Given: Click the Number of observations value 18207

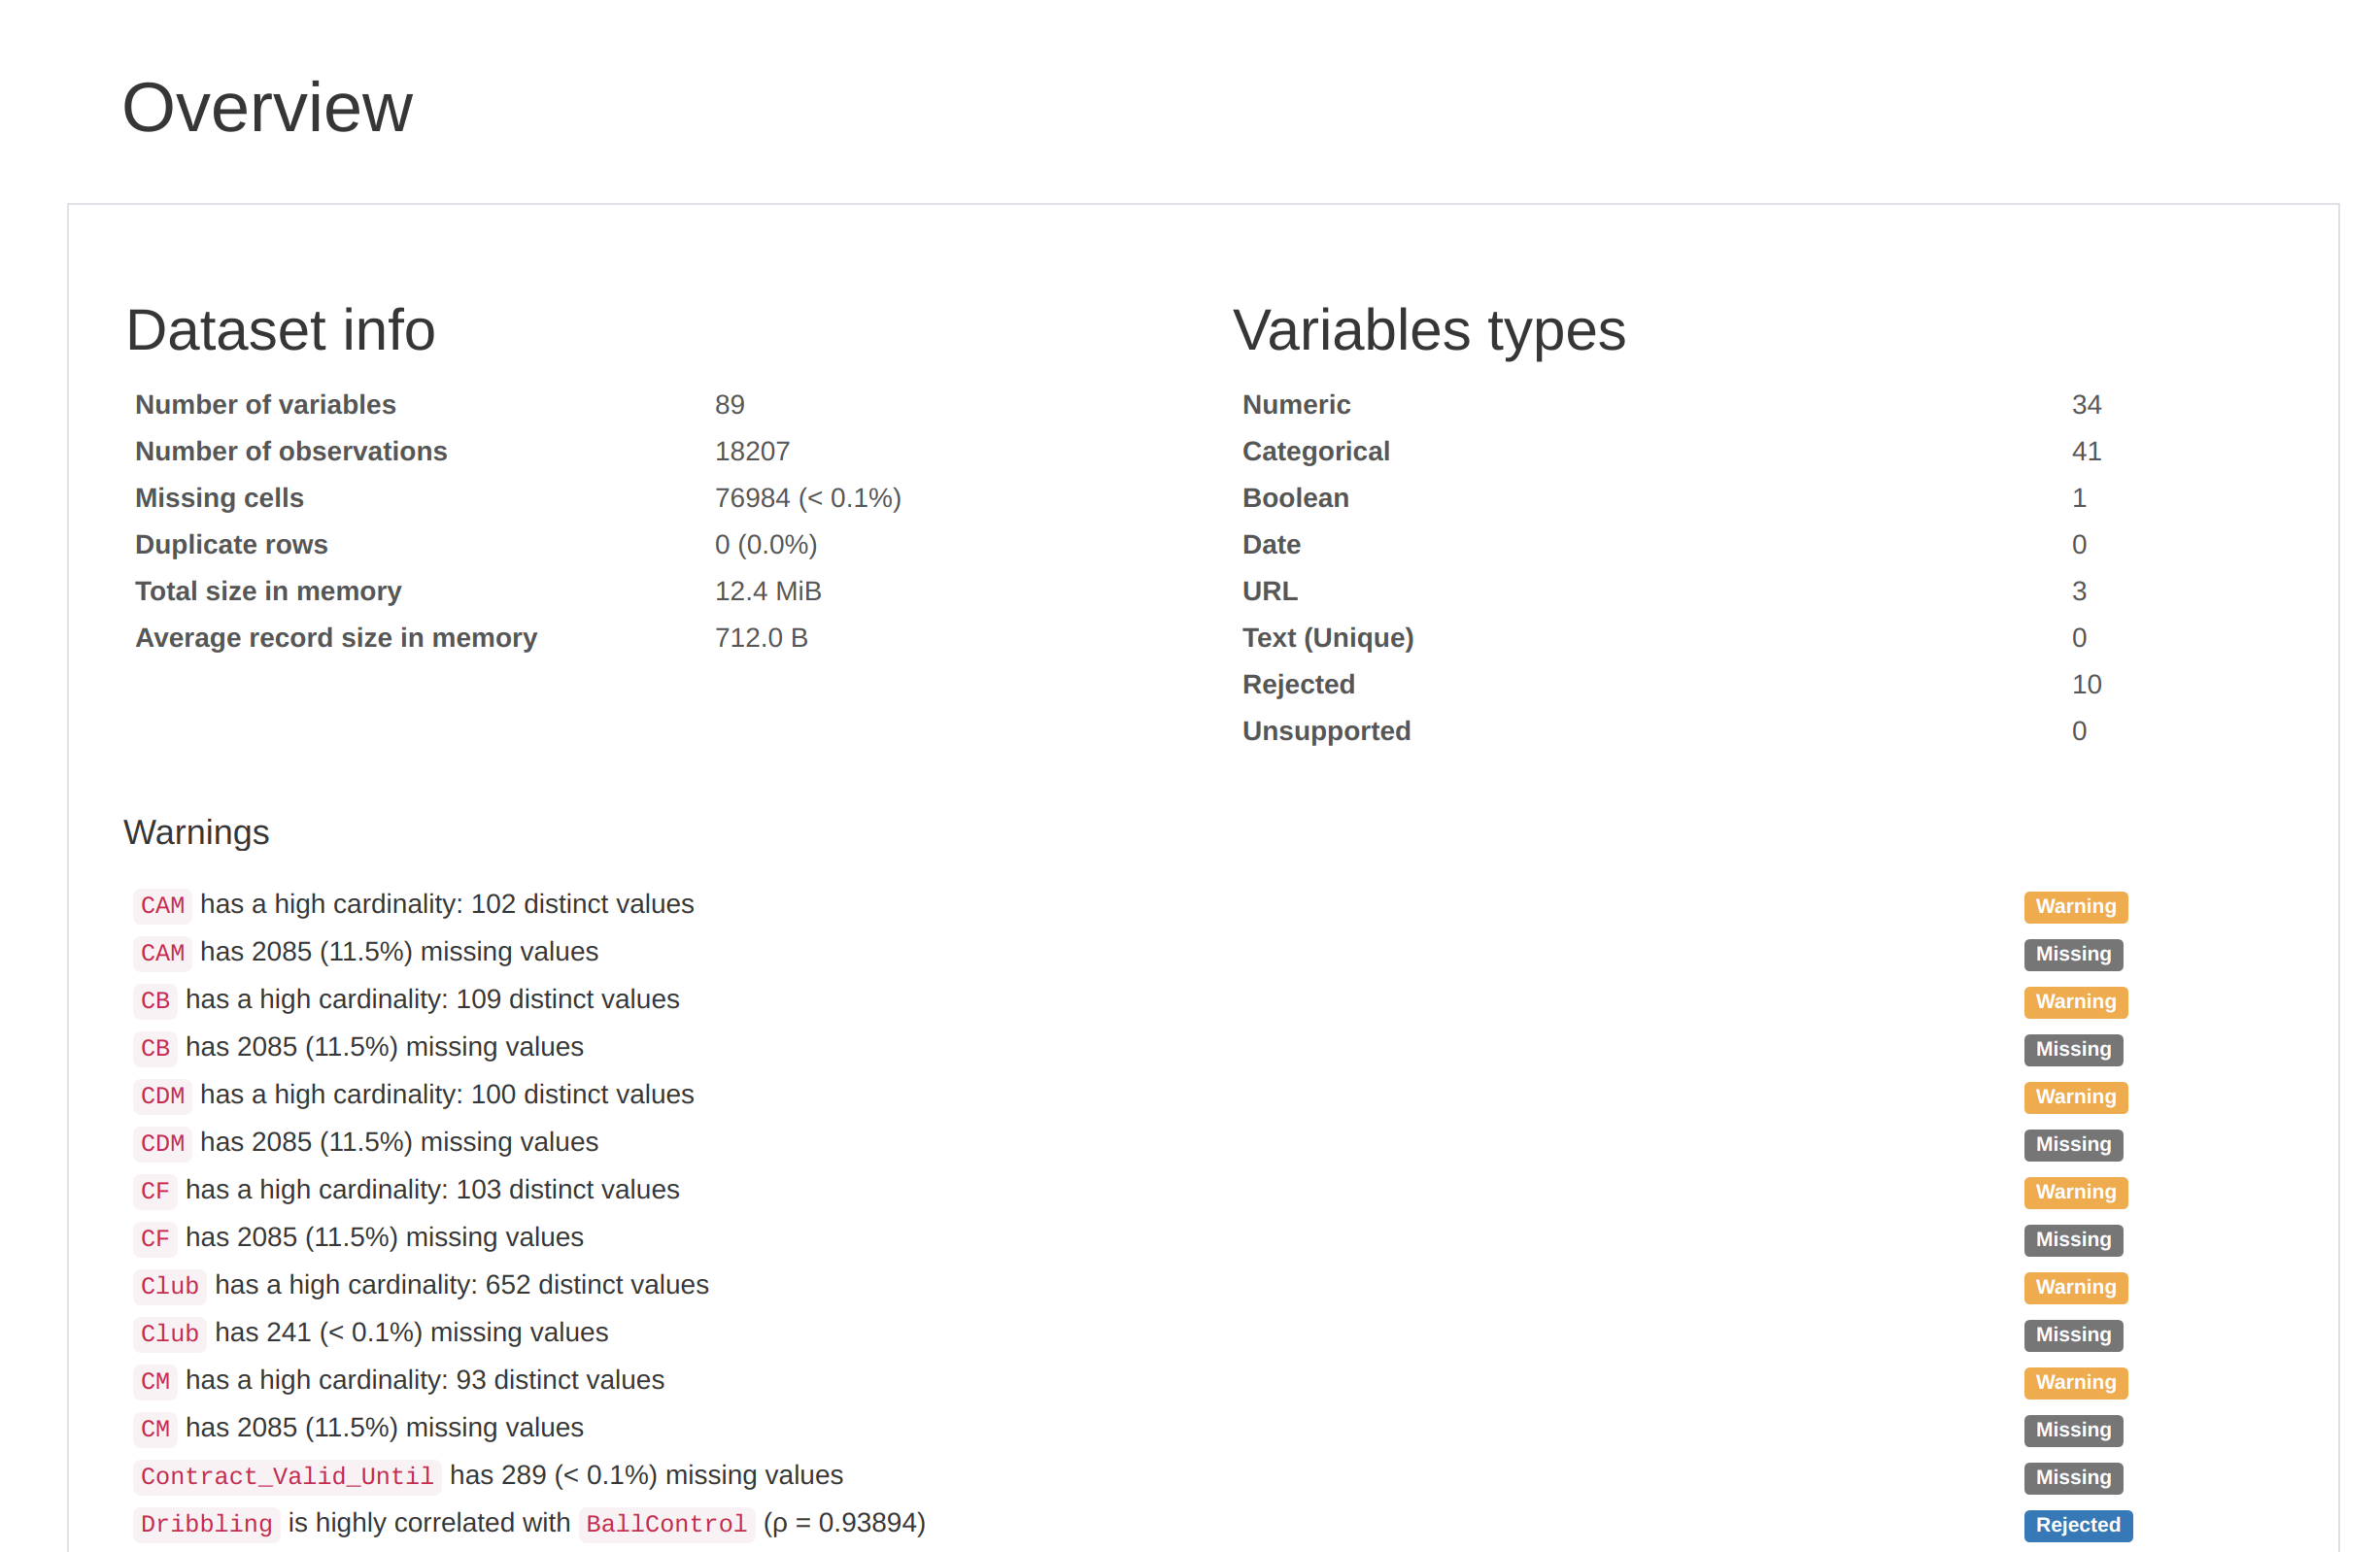Looking at the screenshot, I should [752, 451].
